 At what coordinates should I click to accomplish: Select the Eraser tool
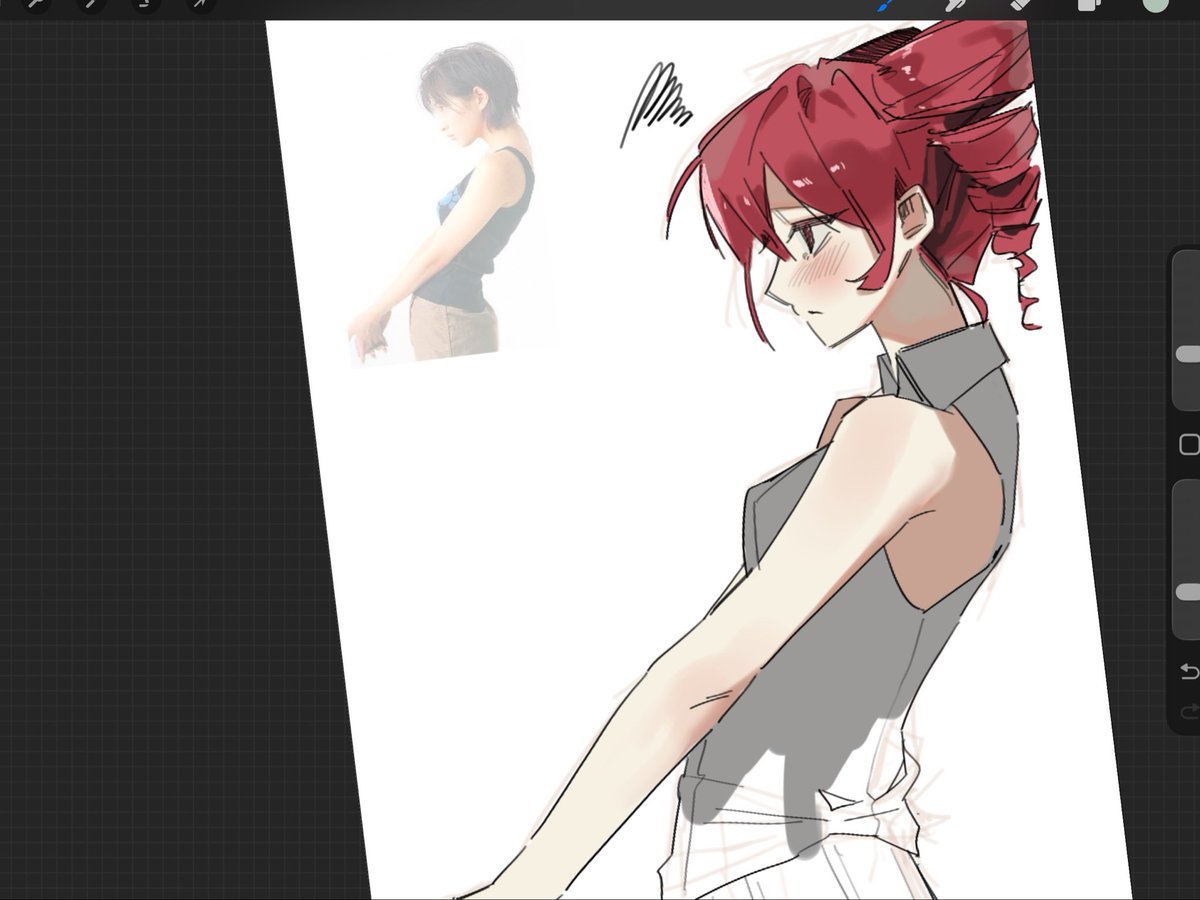[1020, 4]
